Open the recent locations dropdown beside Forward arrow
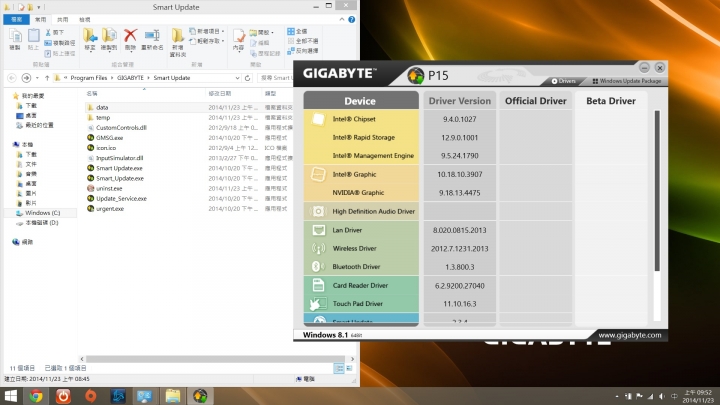 click(37, 78)
